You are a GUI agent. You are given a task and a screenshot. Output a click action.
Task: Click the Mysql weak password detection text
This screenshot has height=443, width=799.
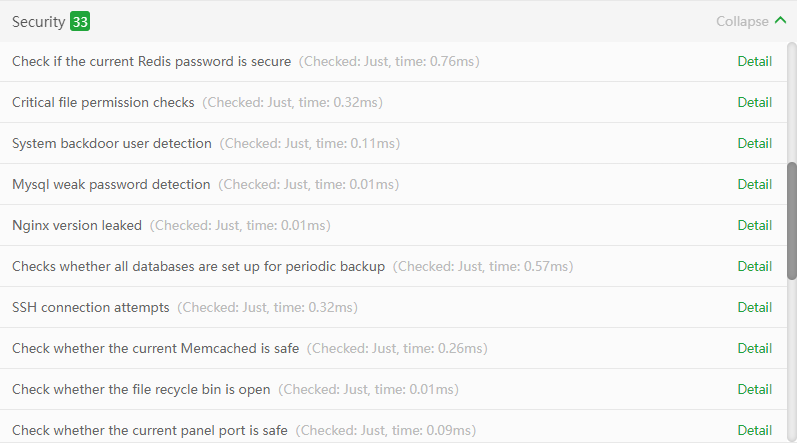(111, 184)
